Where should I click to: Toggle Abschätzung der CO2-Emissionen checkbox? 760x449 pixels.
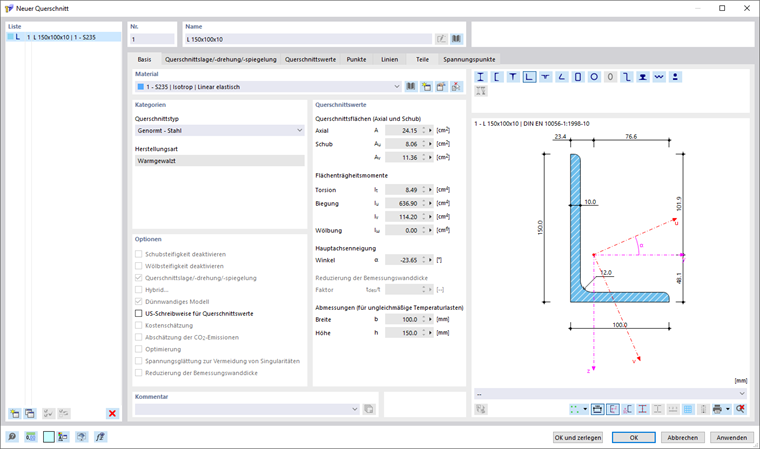coord(139,337)
